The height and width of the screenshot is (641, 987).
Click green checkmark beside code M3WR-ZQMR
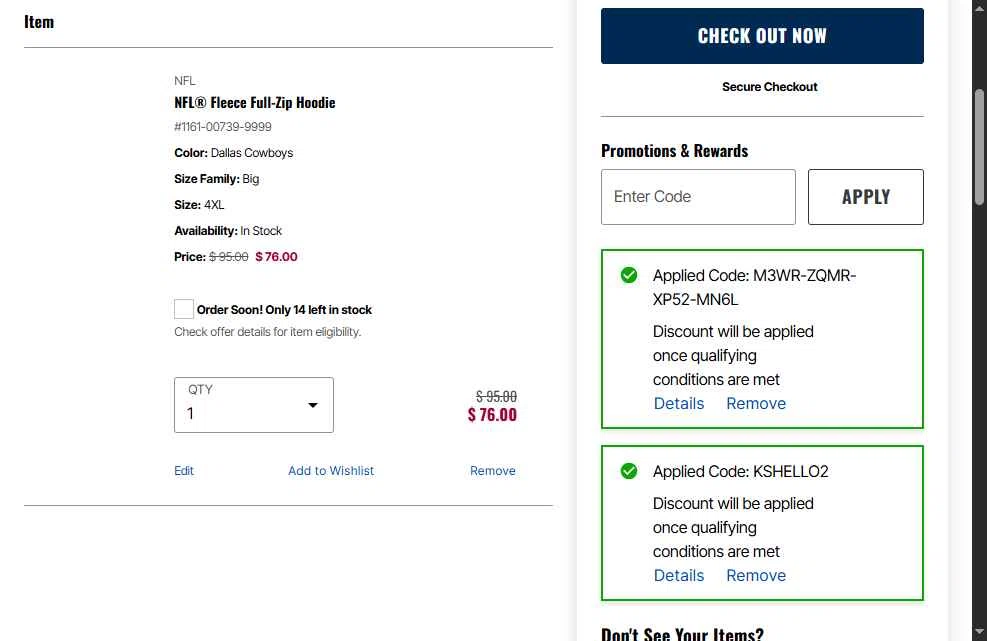(x=629, y=275)
